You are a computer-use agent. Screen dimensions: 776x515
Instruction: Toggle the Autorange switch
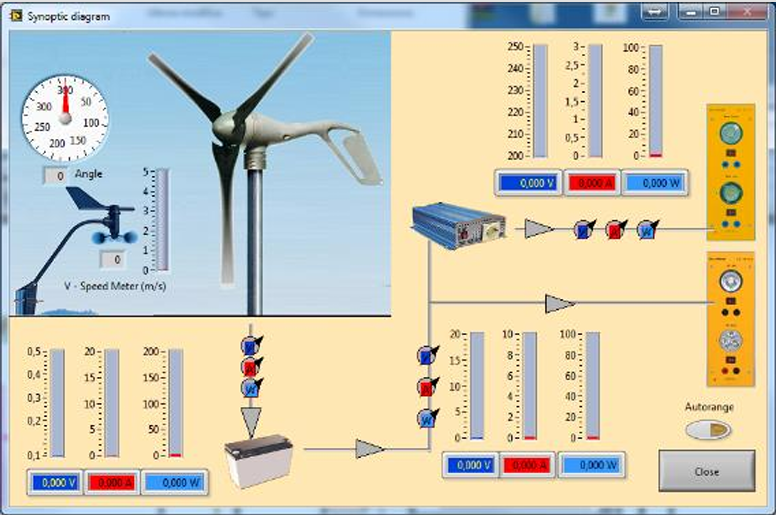pos(708,429)
